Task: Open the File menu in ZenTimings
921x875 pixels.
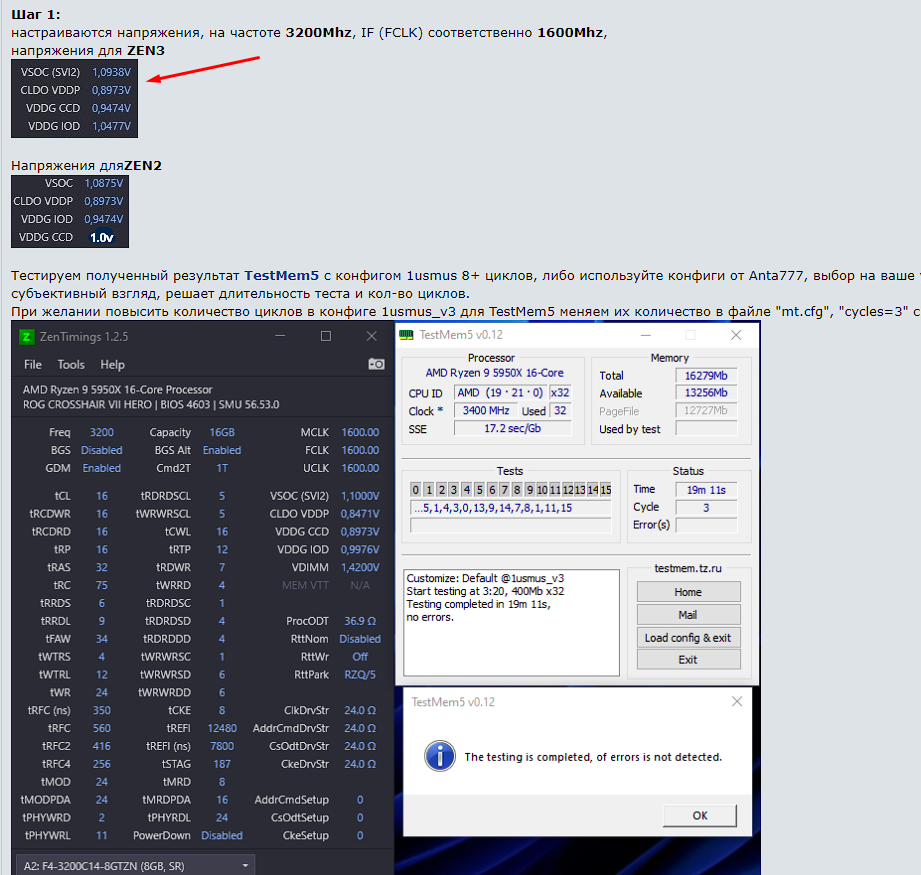Action: [33, 365]
